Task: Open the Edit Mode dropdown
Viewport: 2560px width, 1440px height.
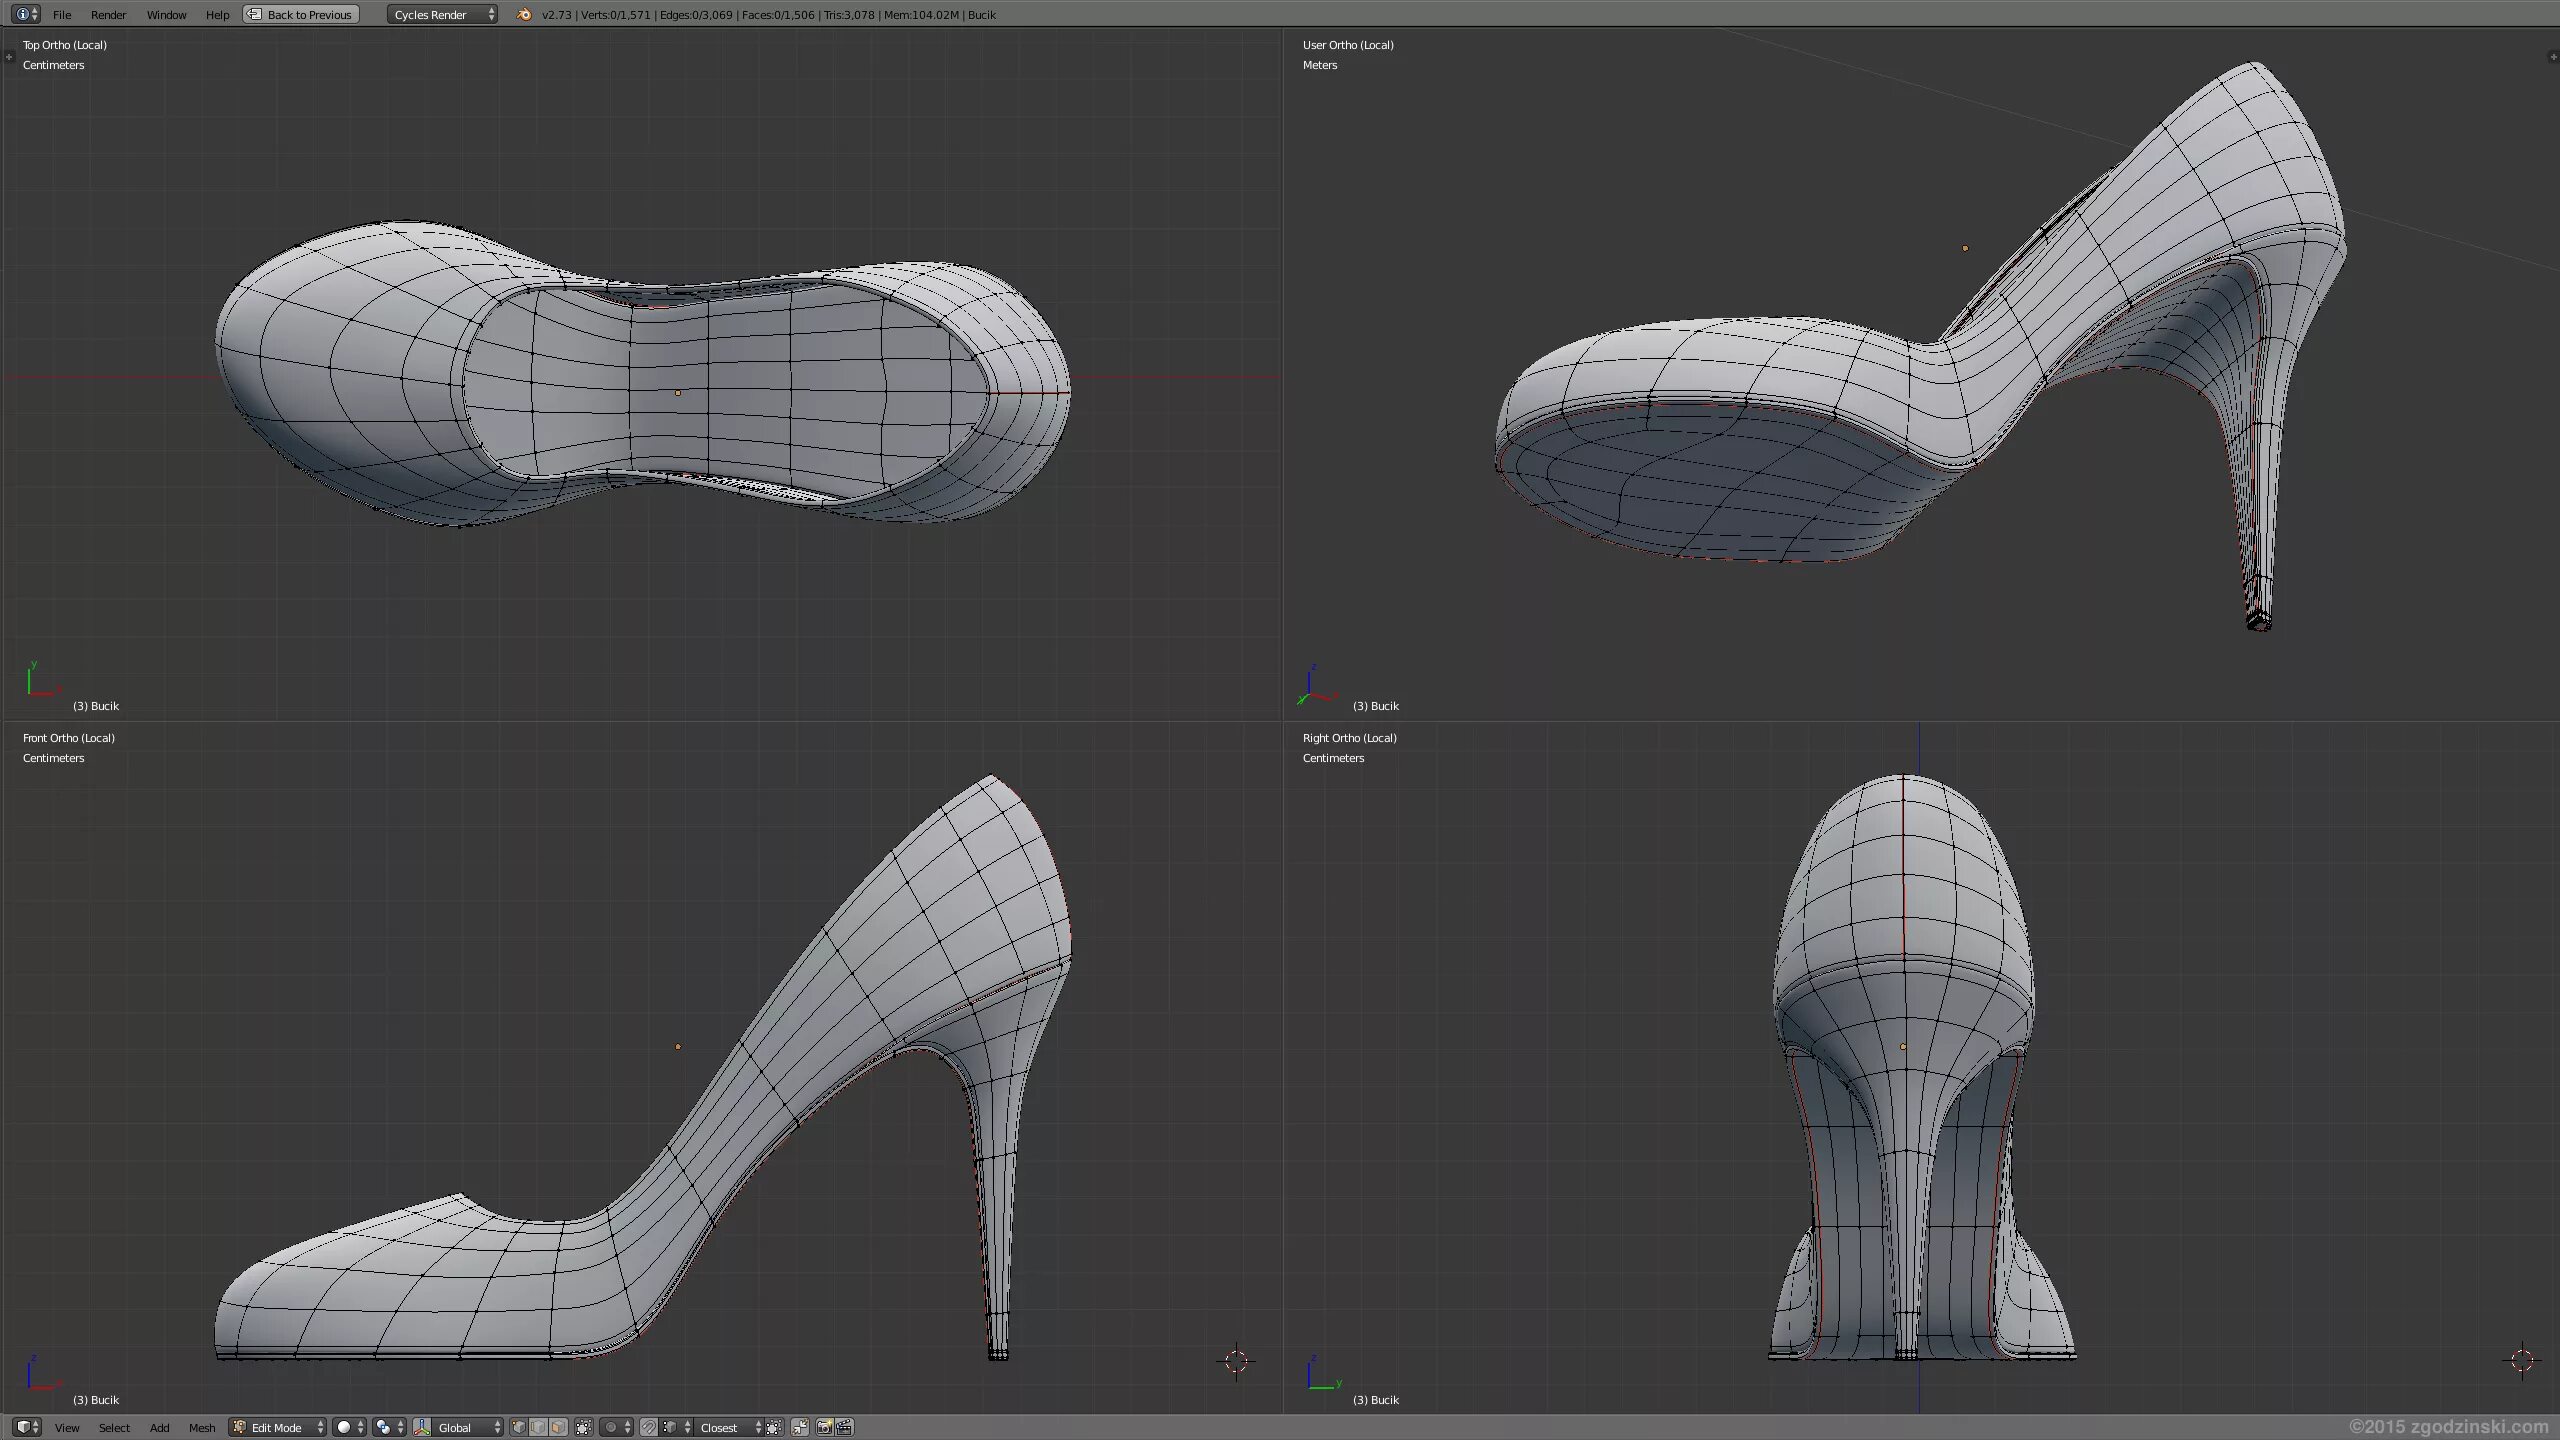Action: [277, 1427]
